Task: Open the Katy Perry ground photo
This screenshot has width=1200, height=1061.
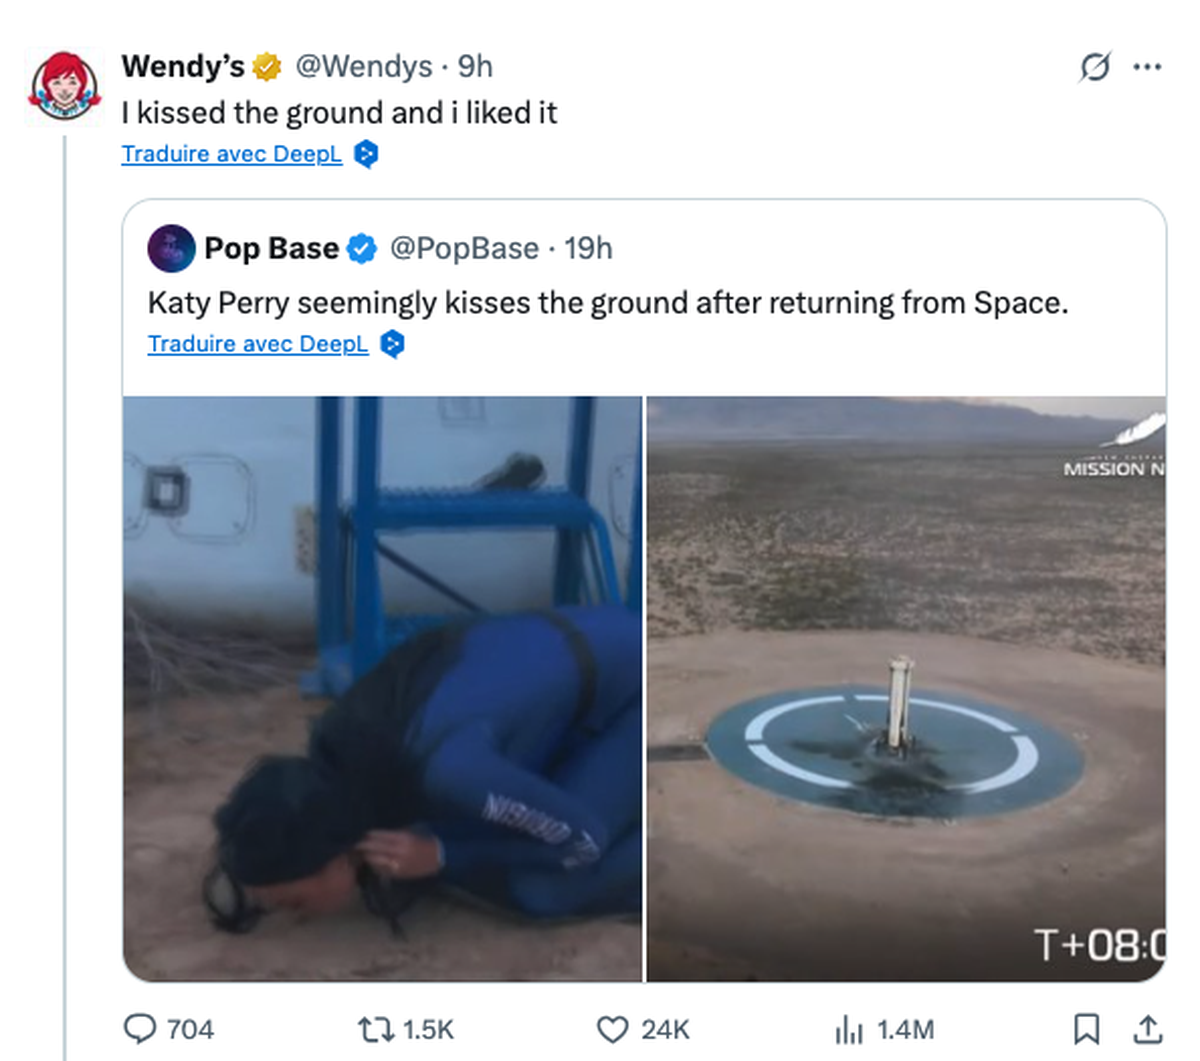Action: point(382,689)
